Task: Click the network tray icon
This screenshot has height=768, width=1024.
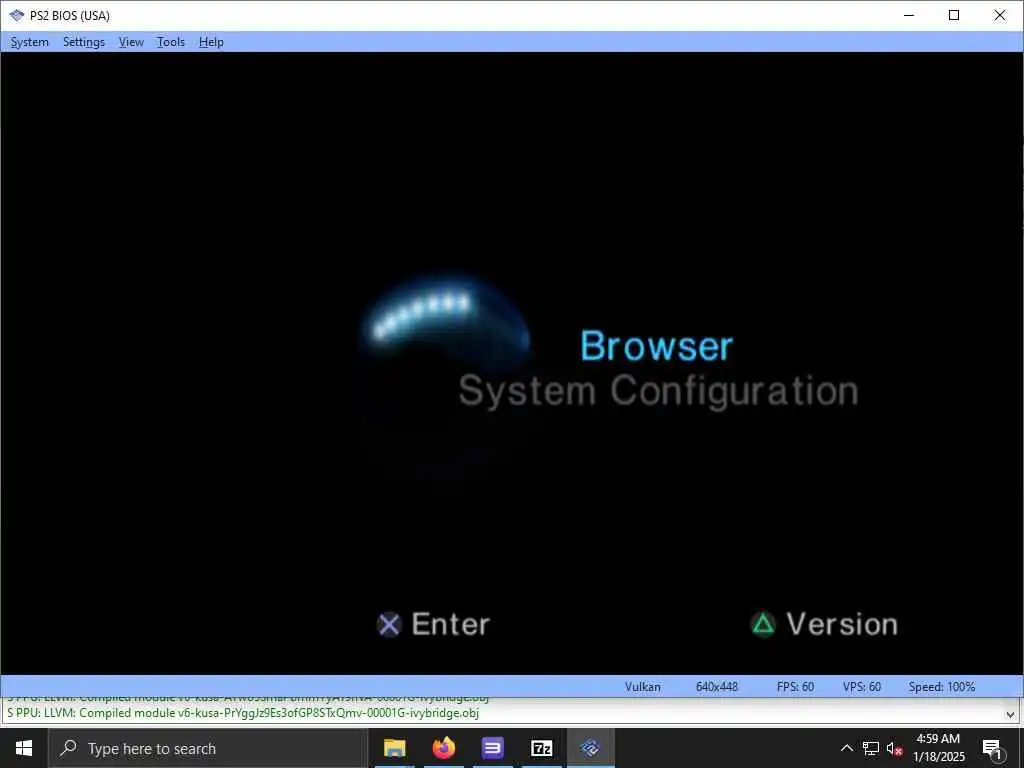Action: pyautogui.click(x=871, y=748)
